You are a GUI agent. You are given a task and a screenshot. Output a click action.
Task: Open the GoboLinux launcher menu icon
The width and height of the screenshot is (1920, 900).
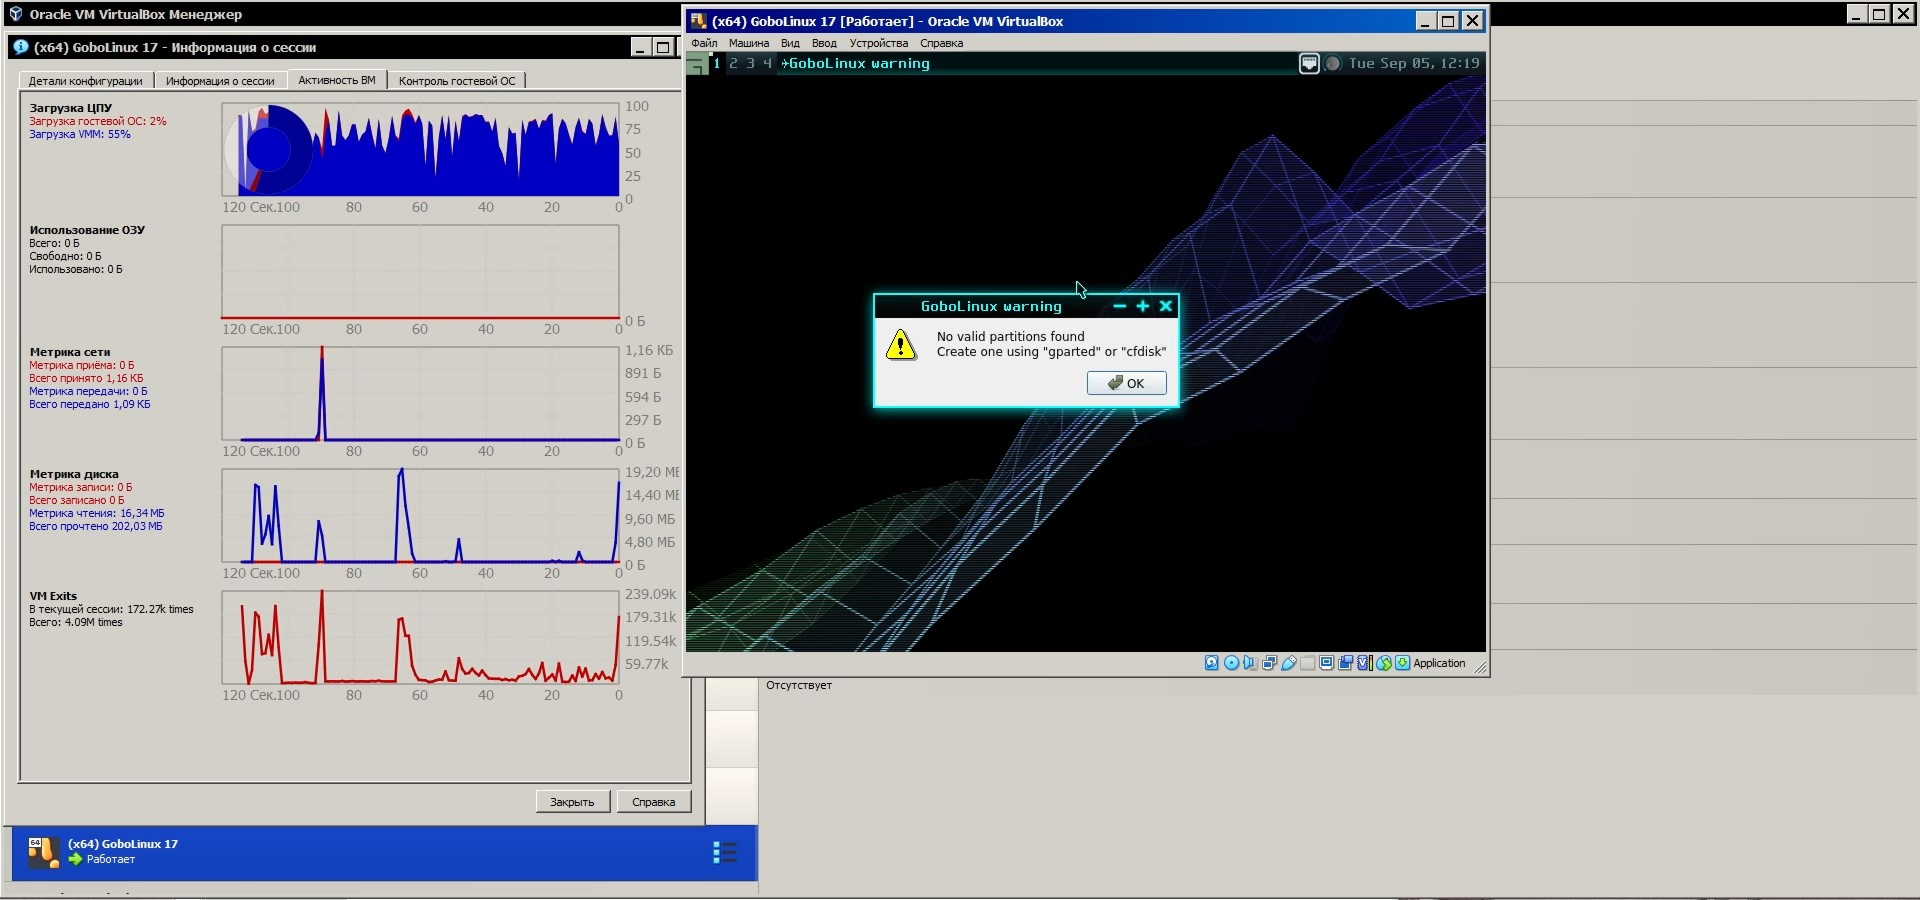(696, 64)
